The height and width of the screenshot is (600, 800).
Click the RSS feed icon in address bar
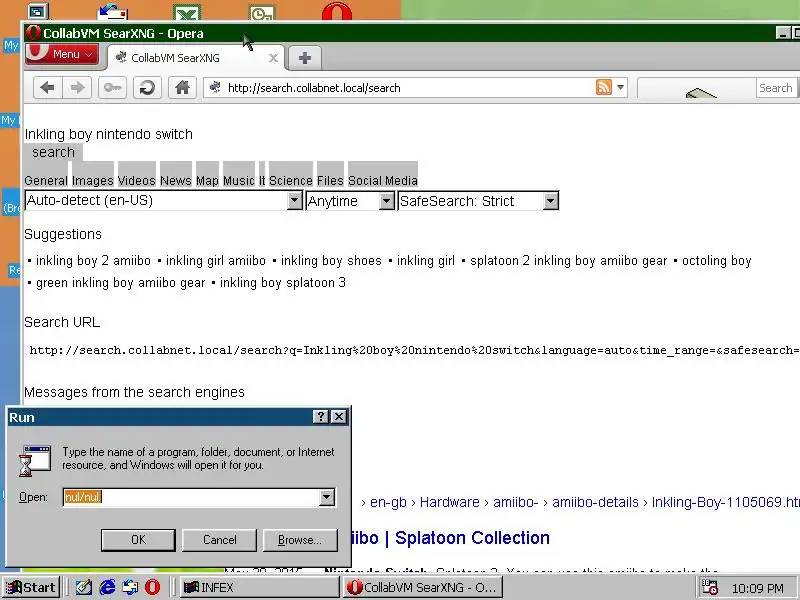[604, 87]
